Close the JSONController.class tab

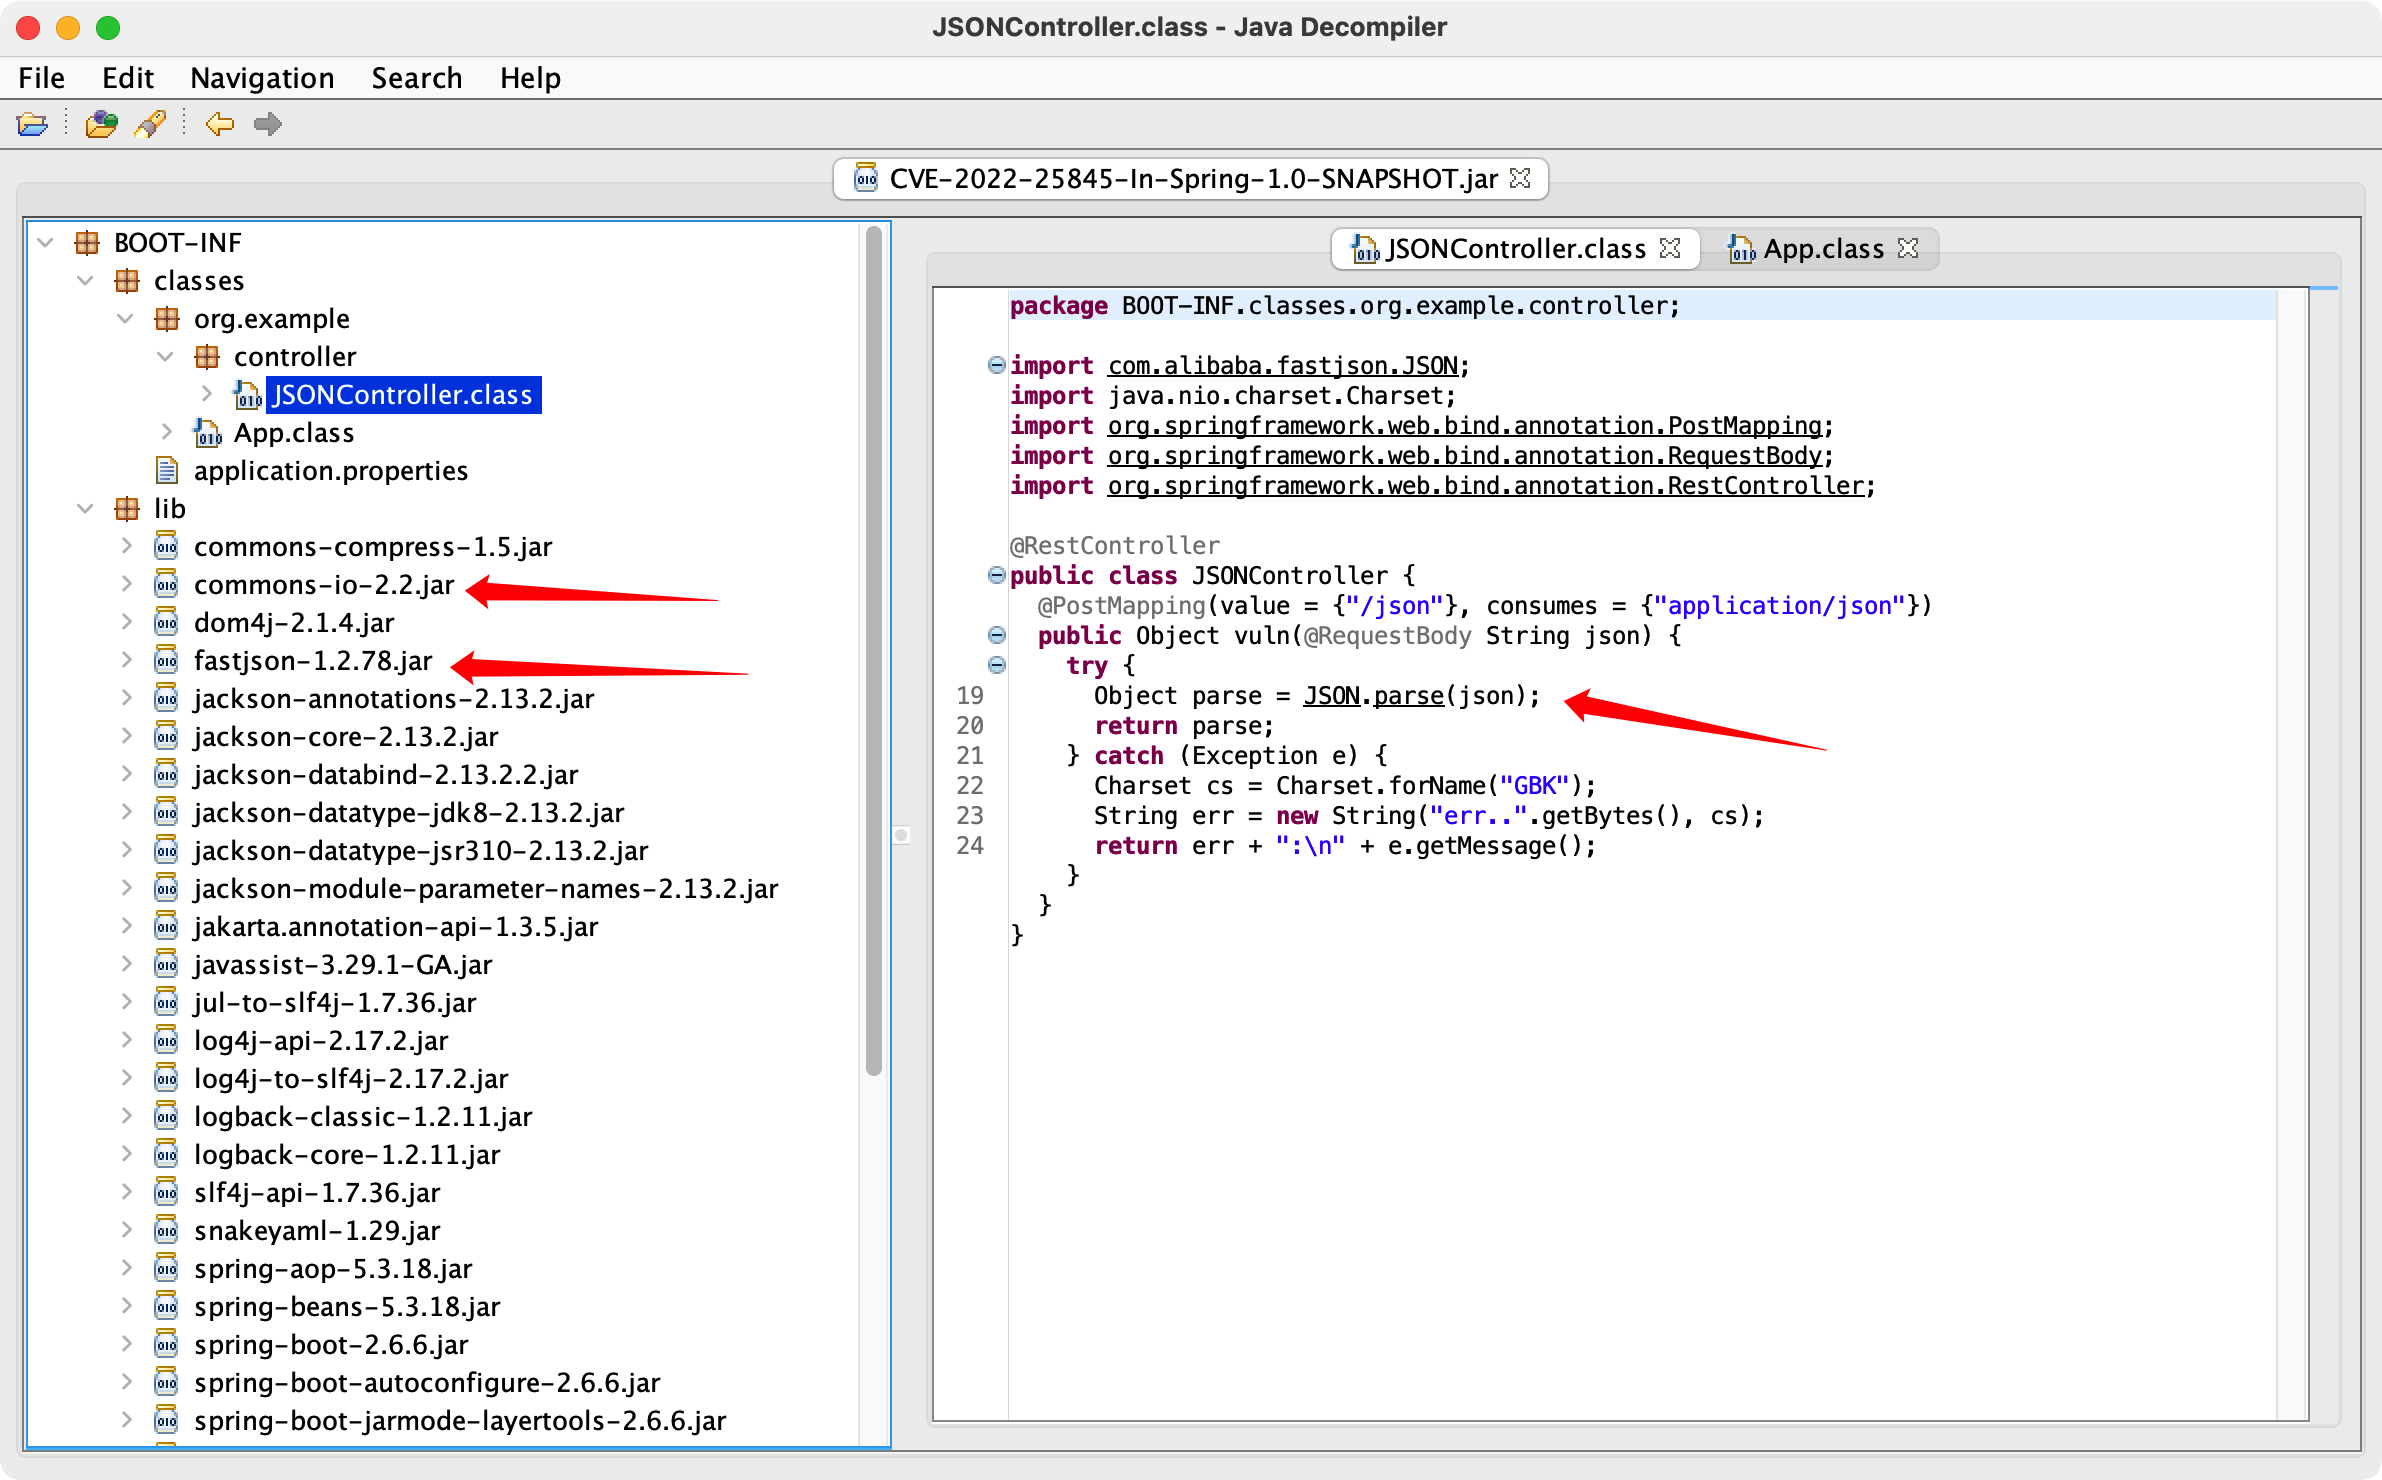pos(1670,248)
